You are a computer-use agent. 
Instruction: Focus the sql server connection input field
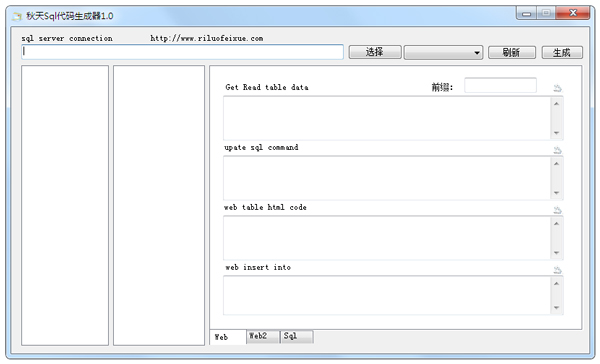[182, 52]
